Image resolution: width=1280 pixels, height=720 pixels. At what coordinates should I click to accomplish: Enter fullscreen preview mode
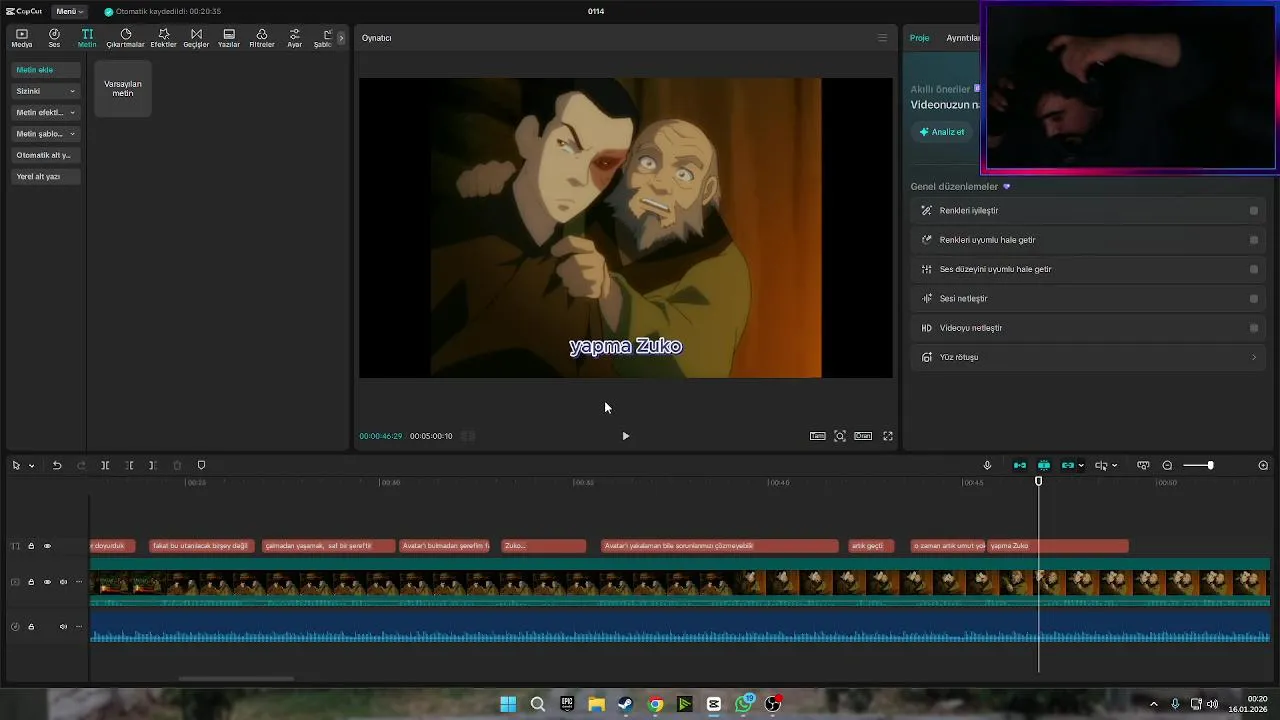point(888,436)
